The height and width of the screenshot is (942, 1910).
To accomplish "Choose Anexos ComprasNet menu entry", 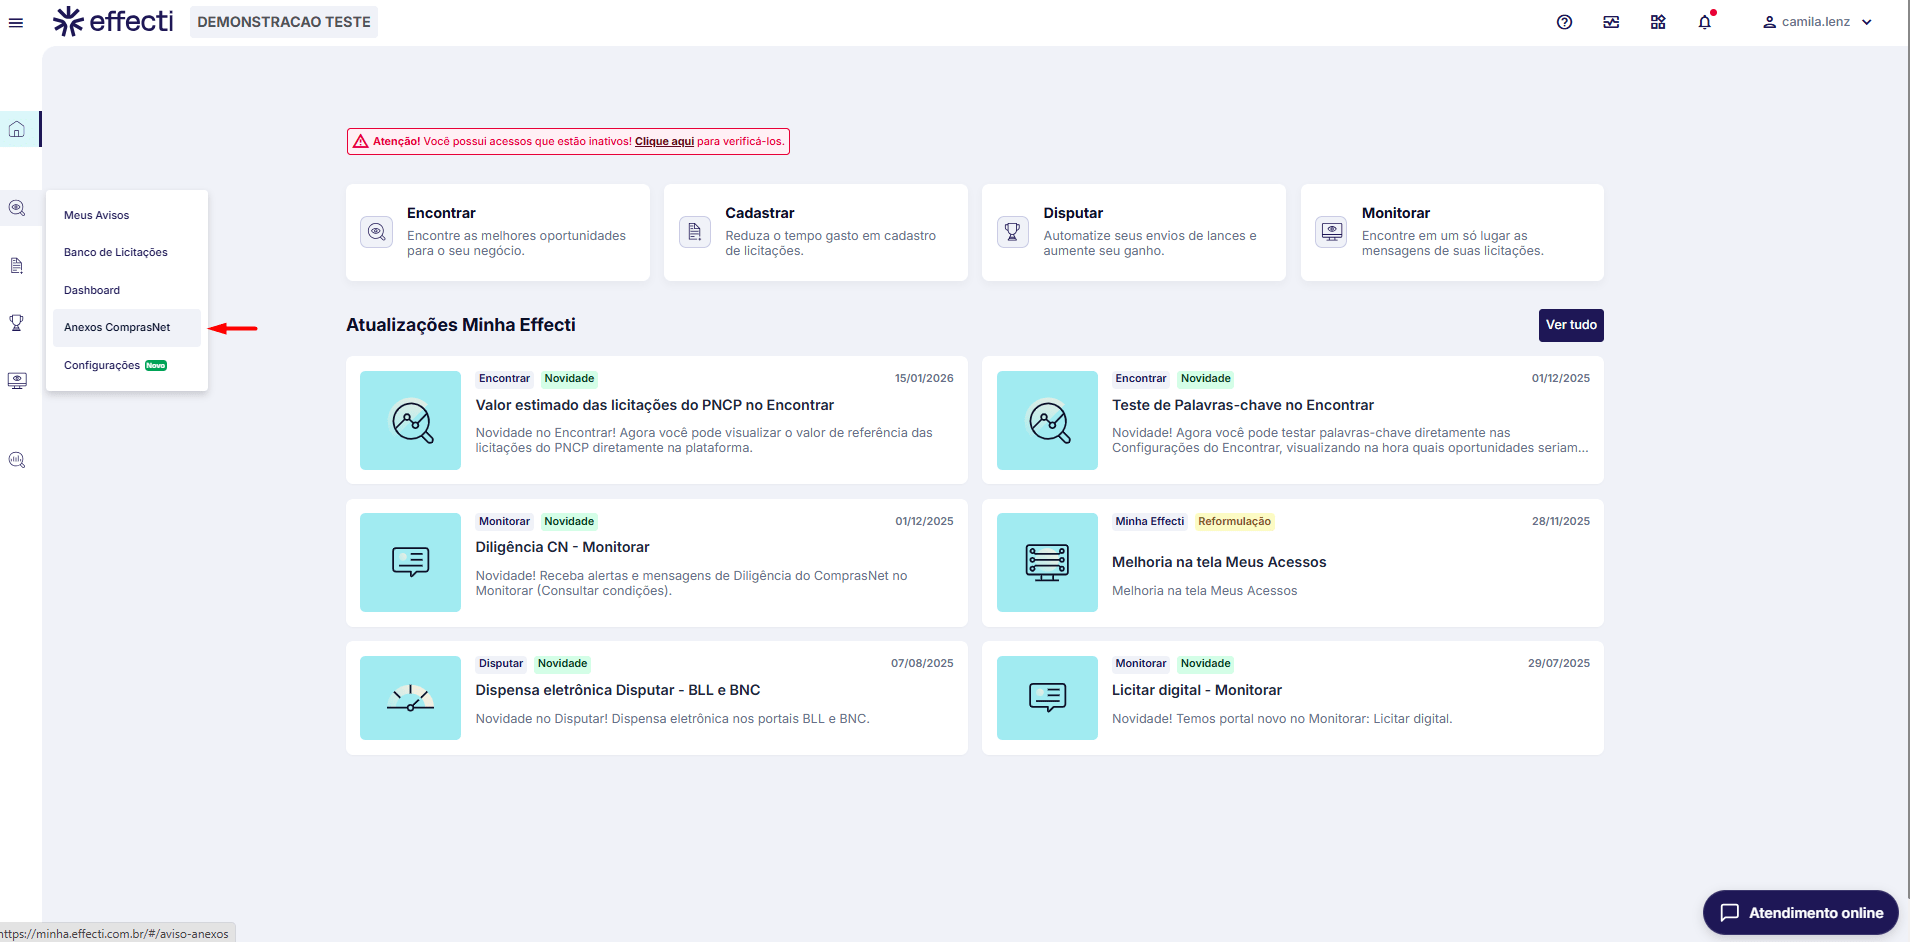I will pyautogui.click(x=117, y=328).
